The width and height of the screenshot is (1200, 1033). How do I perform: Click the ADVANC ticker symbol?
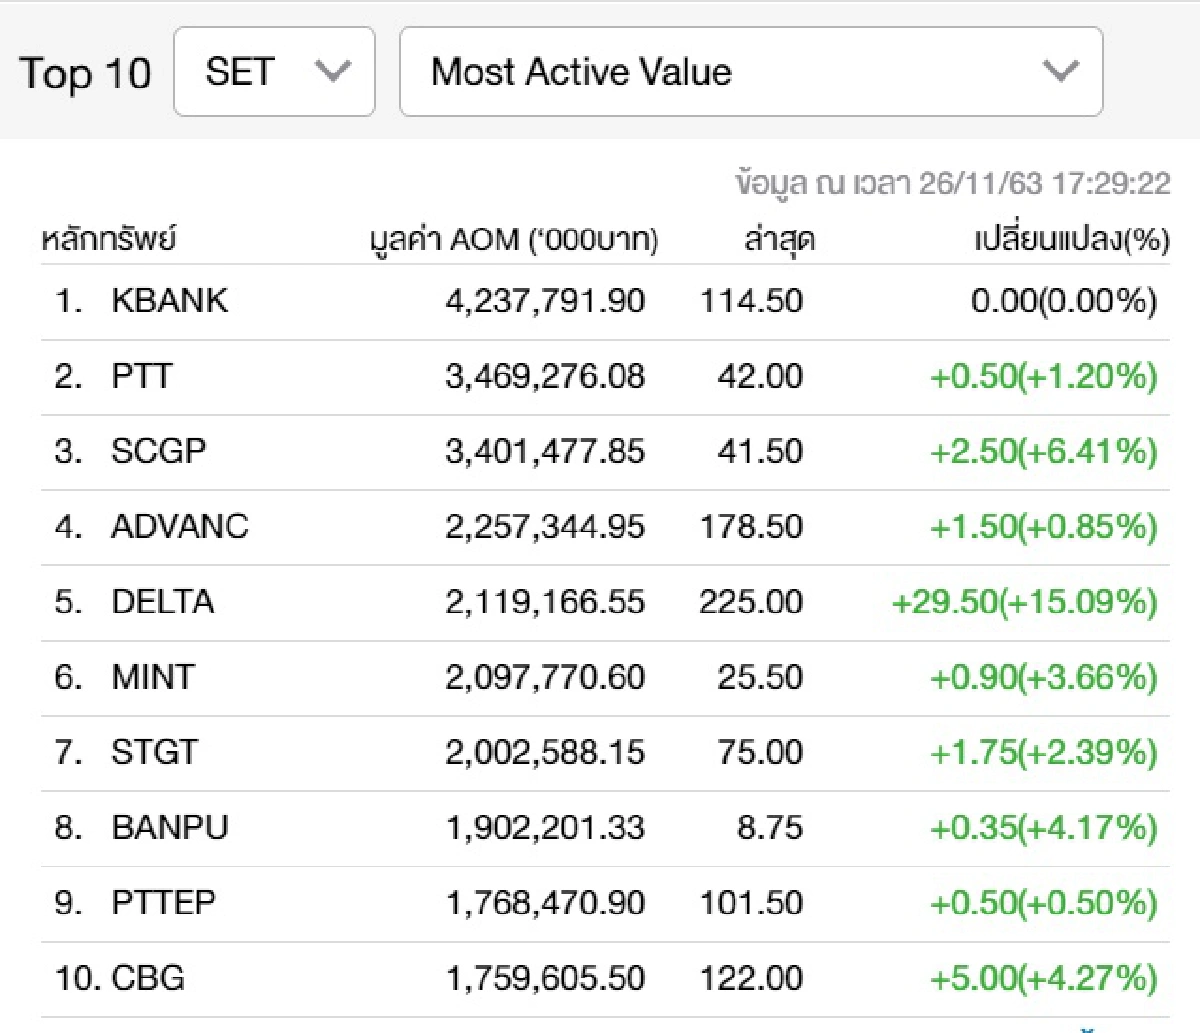179,526
